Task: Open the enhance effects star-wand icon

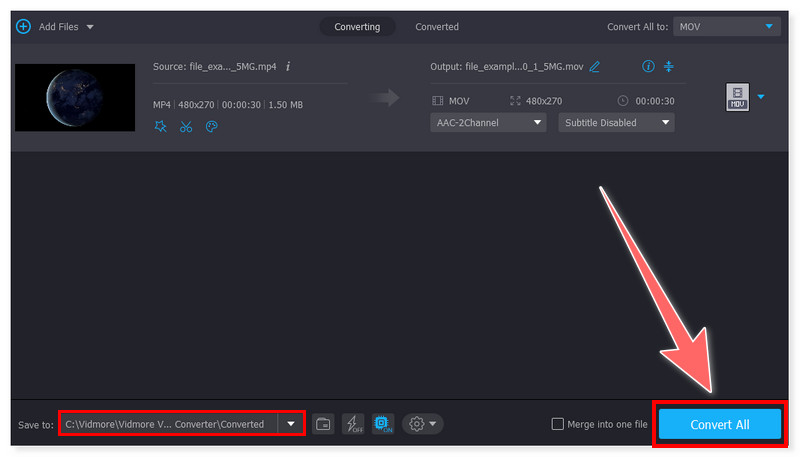Action: [x=161, y=127]
